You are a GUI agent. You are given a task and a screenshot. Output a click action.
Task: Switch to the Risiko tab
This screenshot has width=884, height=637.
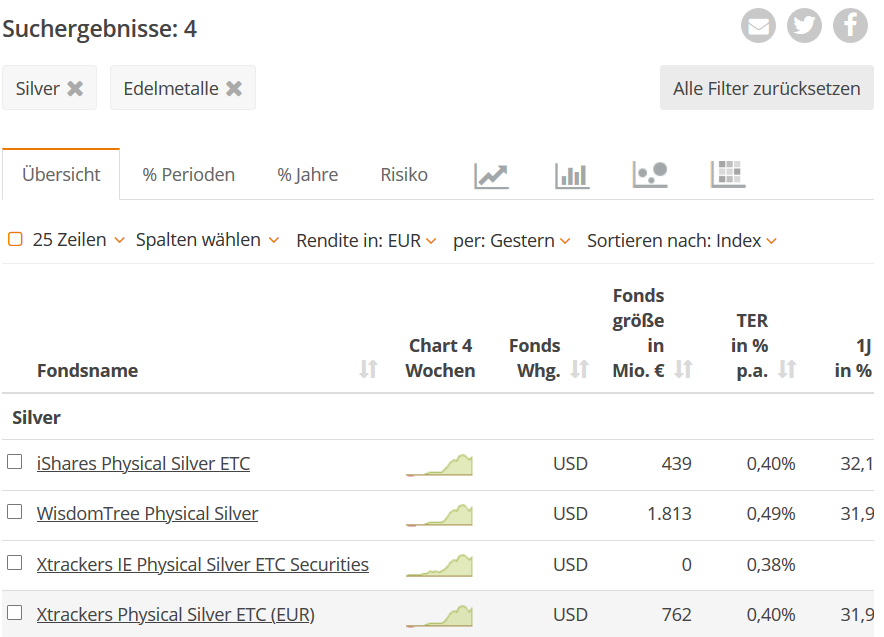(404, 175)
